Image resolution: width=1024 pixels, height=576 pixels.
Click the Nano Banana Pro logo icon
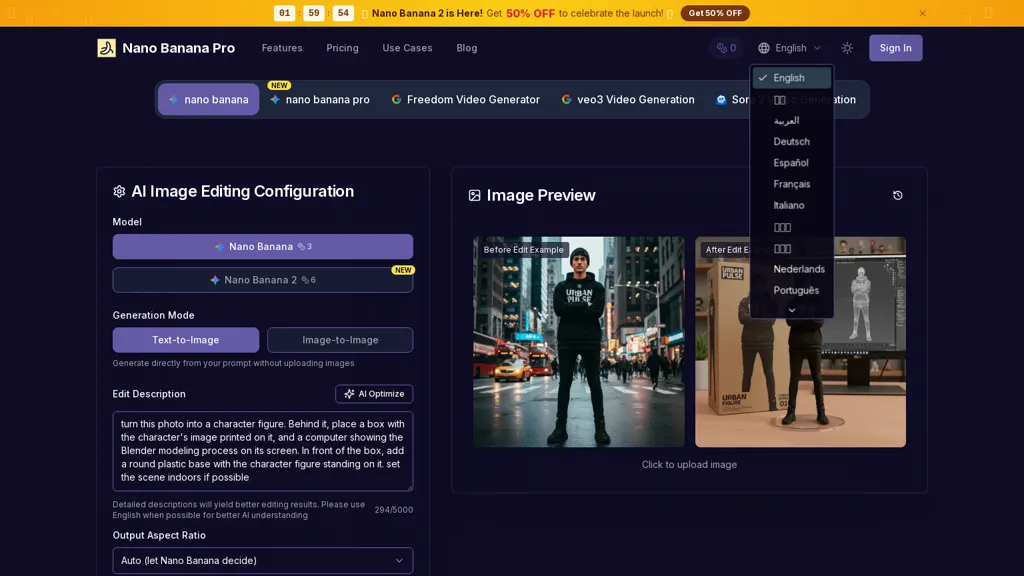[106, 48]
